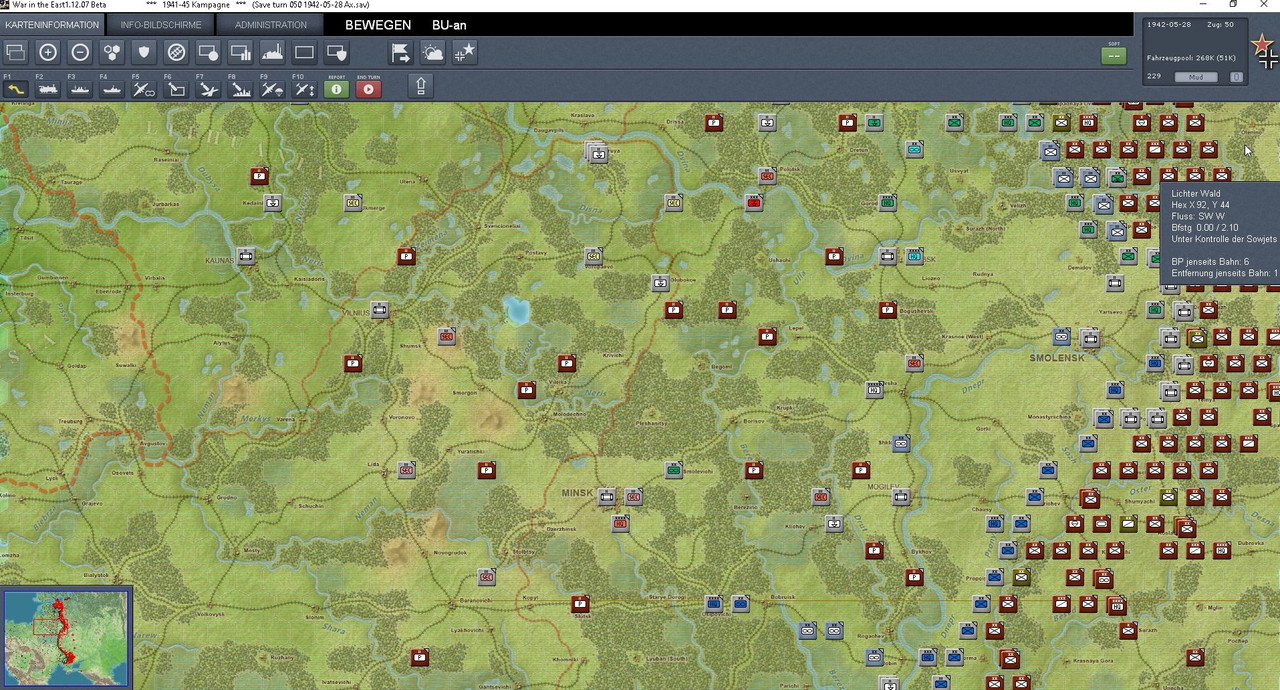Viewport: 1280px width, 690px height.
Task: Click the 1942-05-28 date readout
Action: (x=1168, y=27)
